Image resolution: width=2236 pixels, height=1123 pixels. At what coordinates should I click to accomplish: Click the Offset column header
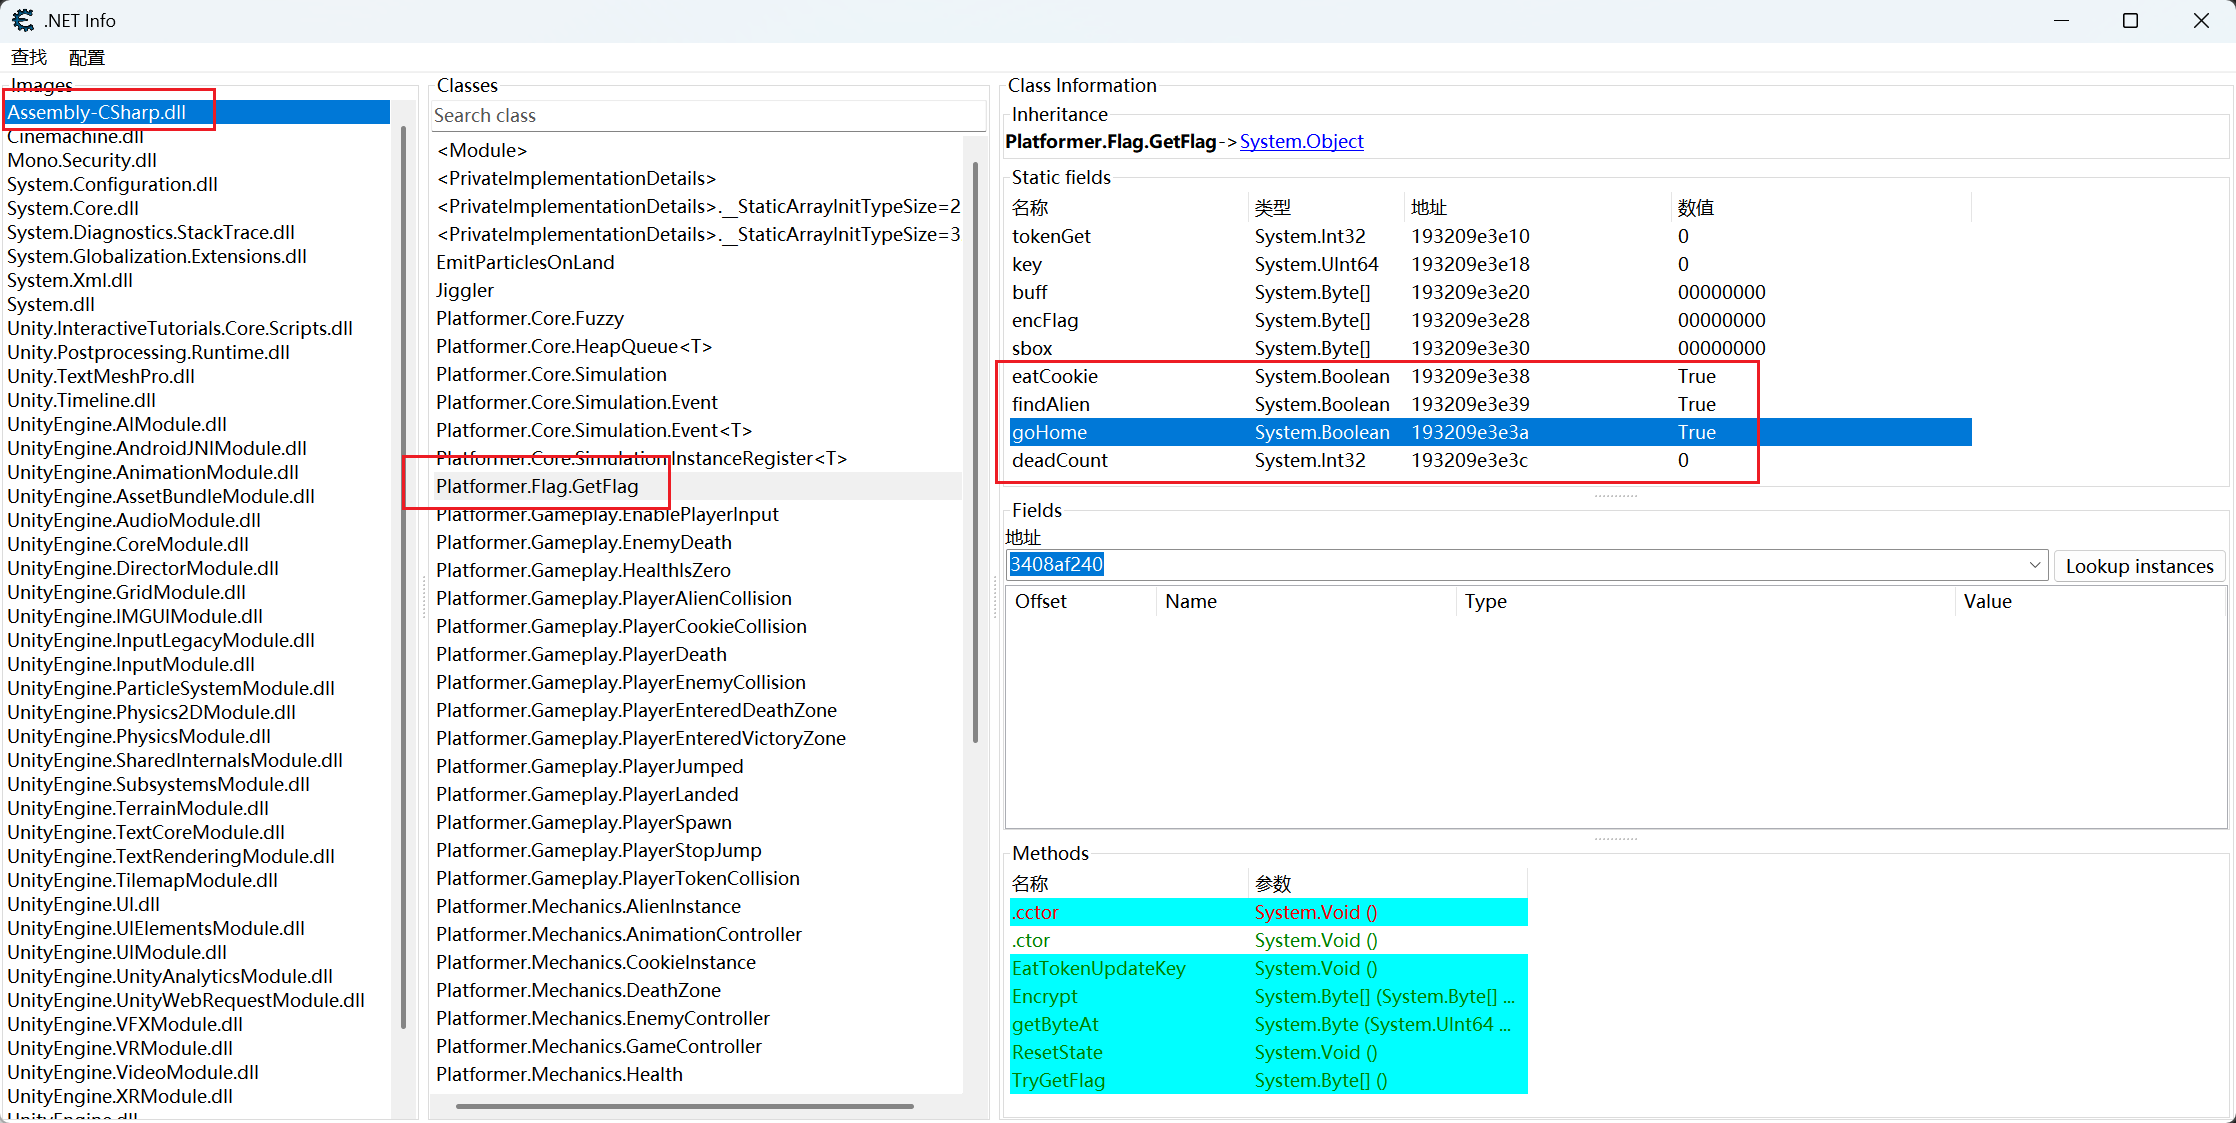(x=1040, y=601)
